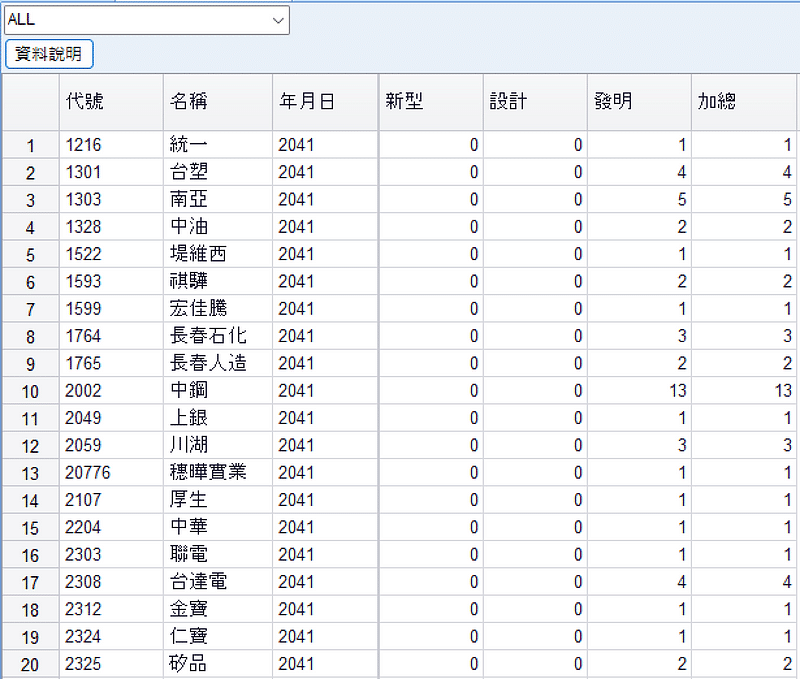Click 發明 value 3 in 川湖 row
The image size is (800, 679).
(639, 446)
